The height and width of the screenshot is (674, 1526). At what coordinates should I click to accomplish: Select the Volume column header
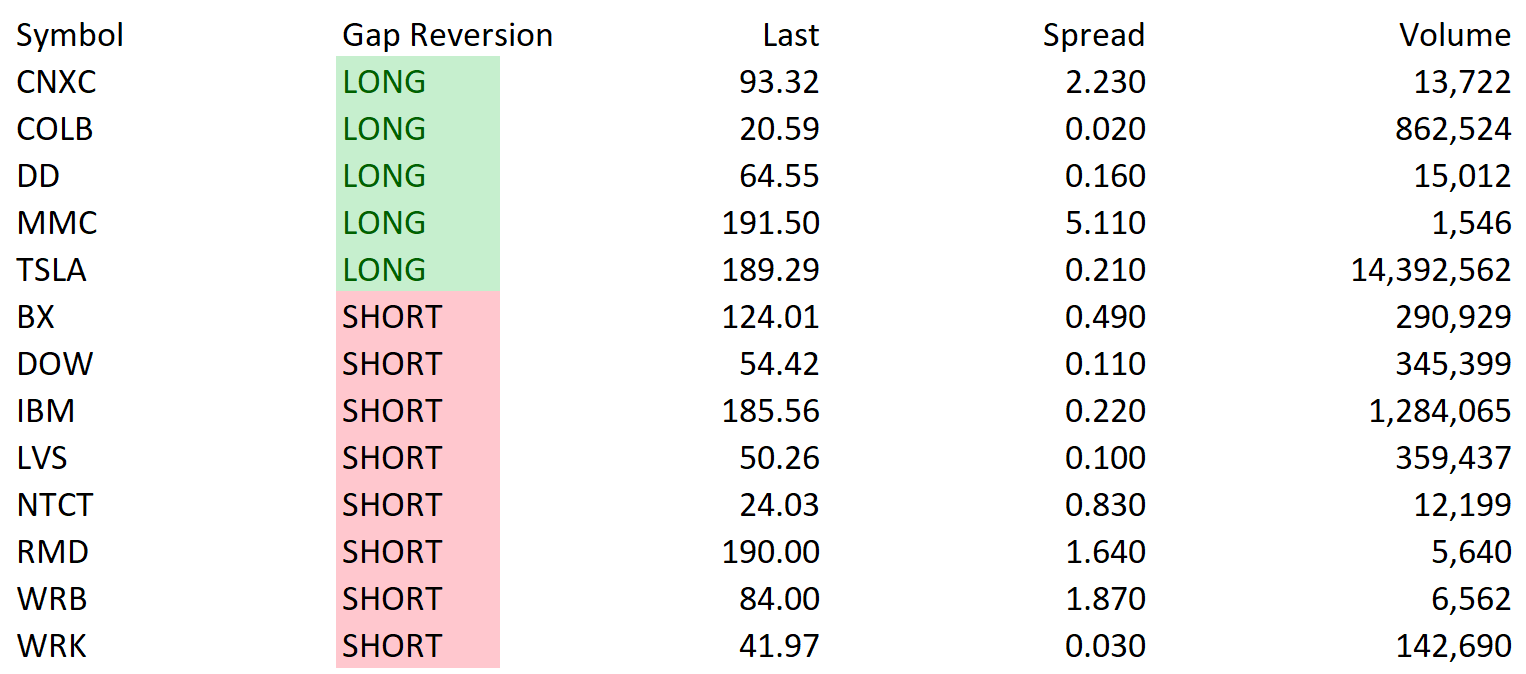click(1455, 36)
